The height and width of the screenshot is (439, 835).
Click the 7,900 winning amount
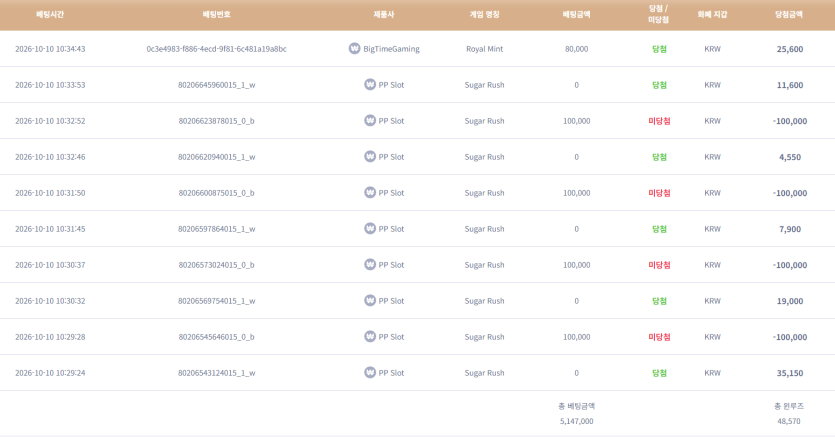790,229
